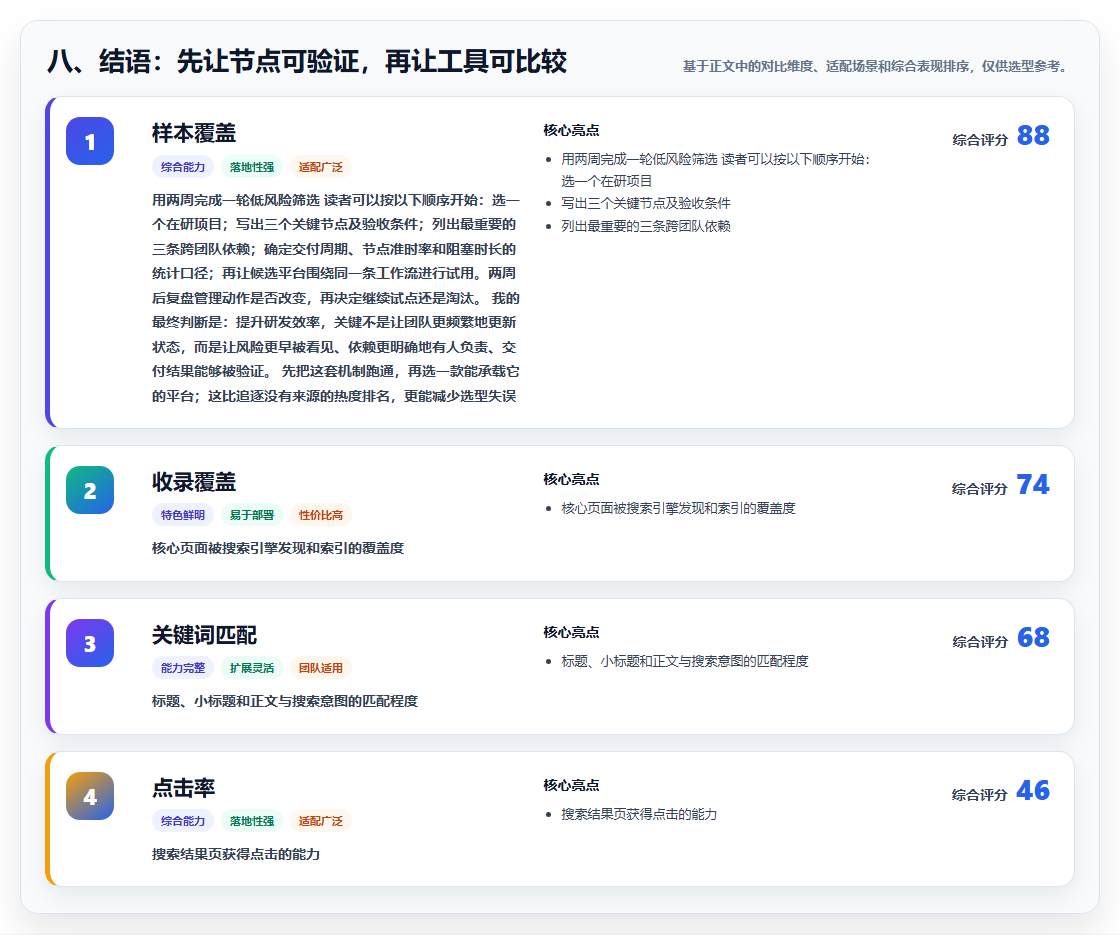The width and height of the screenshot is (1120, 935).
Task: Click bullet 写出三个关键节点及验收条件
Action: pos(646,203)
